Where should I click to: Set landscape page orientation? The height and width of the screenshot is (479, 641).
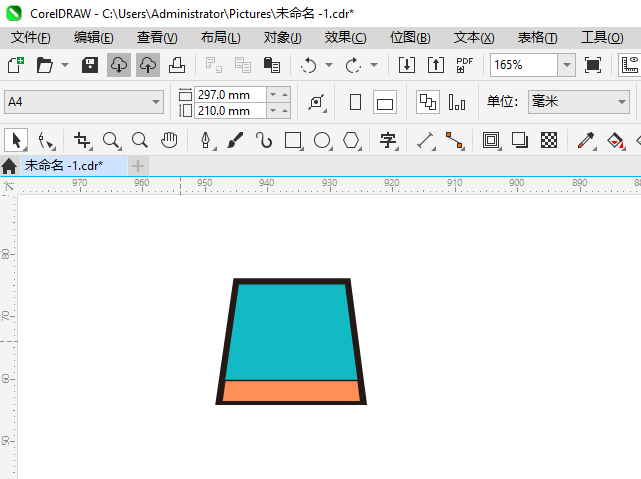coord(385,102)
